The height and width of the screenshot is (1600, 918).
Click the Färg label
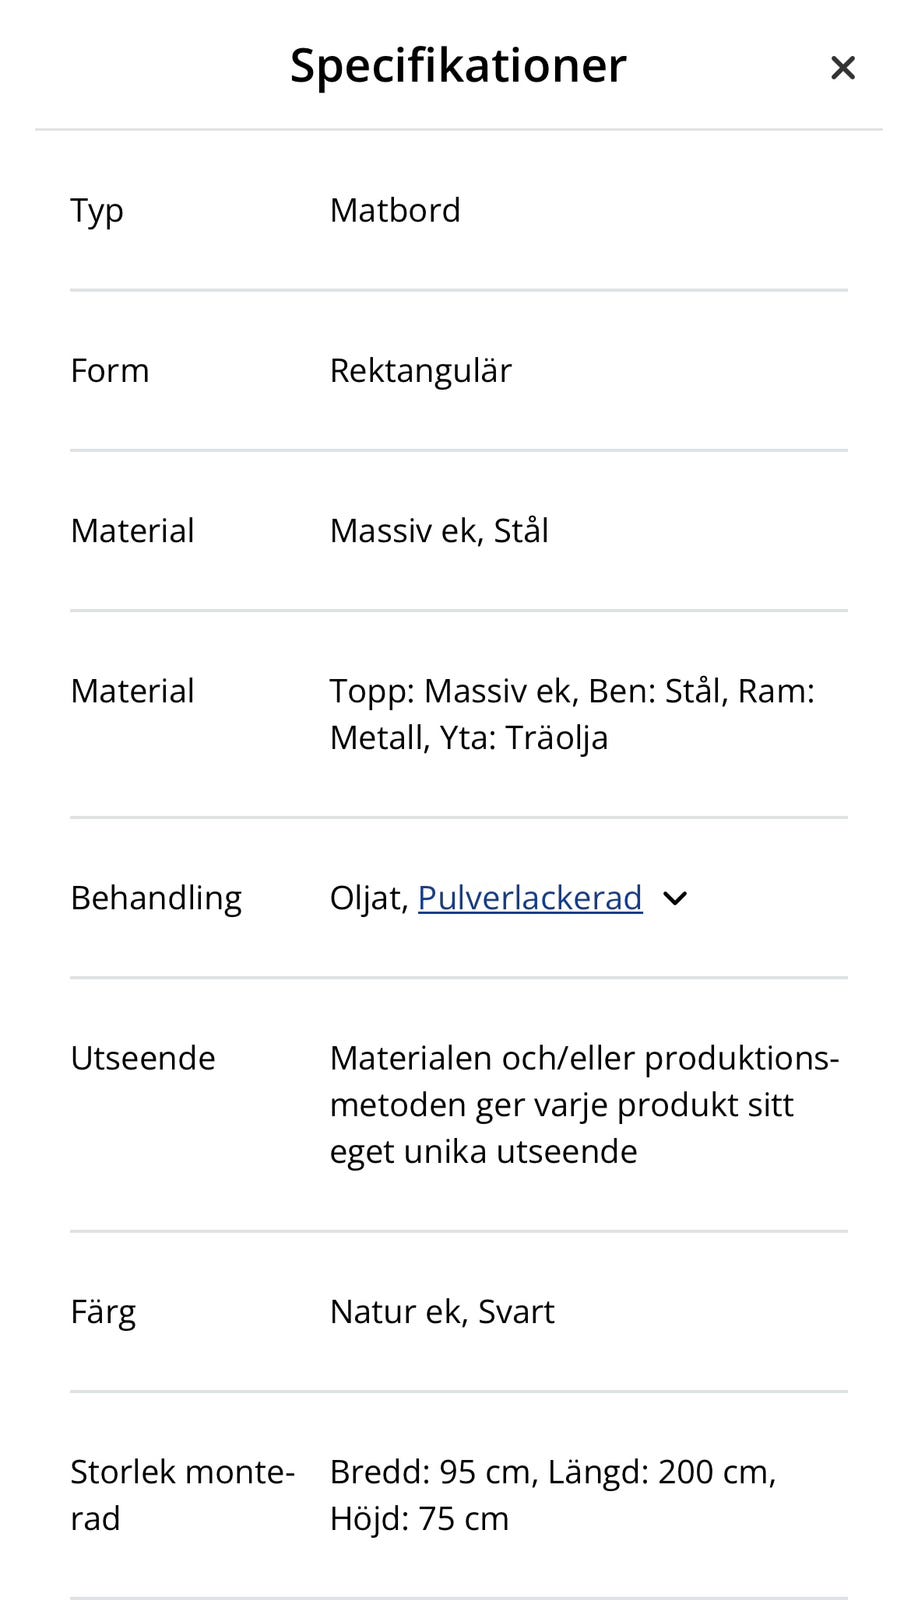[103, 1312]
